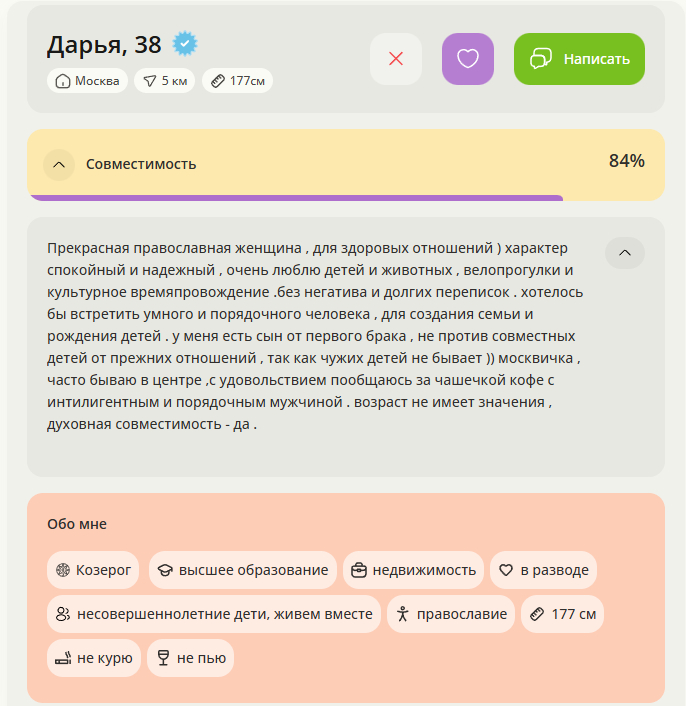Click the blue verified badge next to Дарья
This screenshot has height=706, width=686.
(185, 44)
